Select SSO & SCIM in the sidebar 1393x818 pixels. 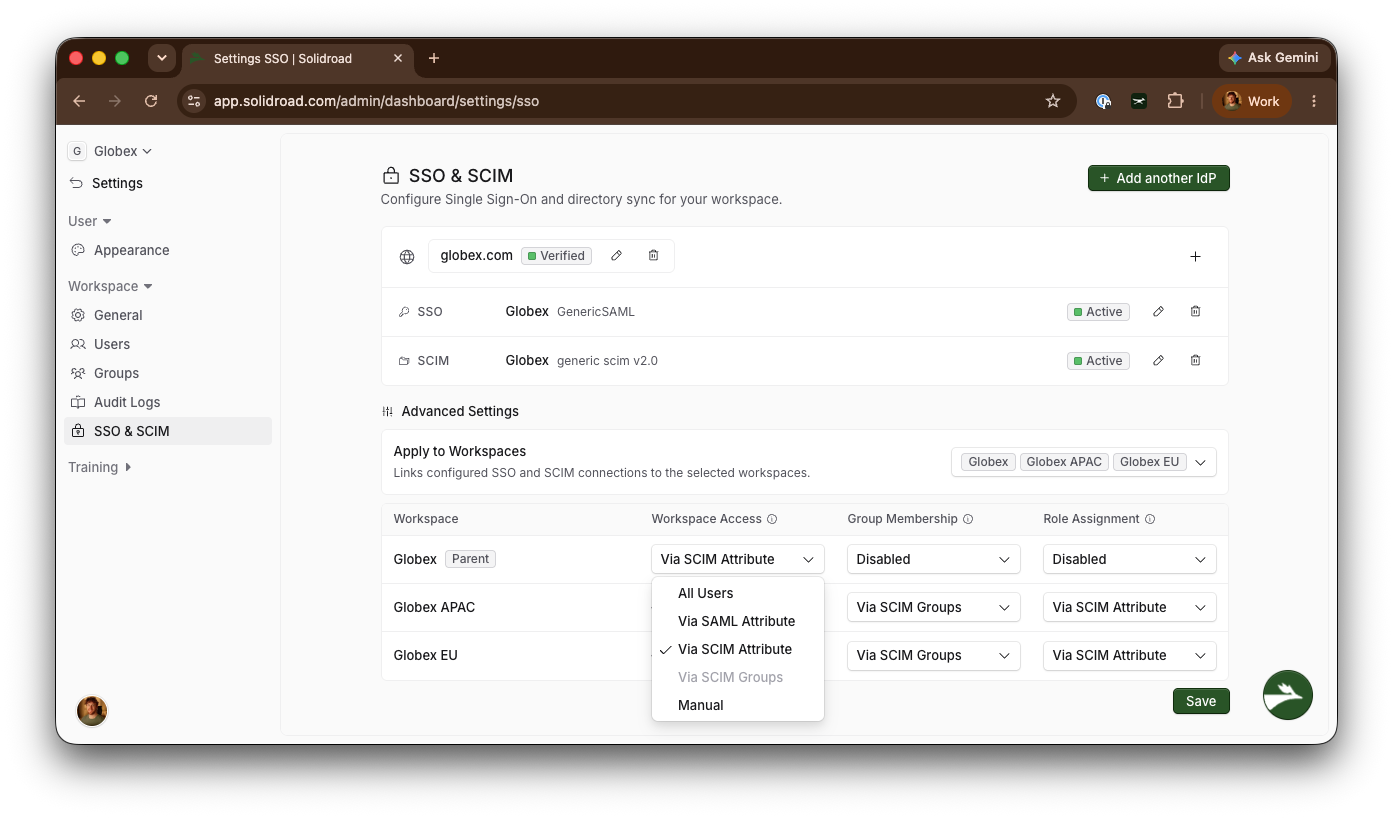(168, 431)
